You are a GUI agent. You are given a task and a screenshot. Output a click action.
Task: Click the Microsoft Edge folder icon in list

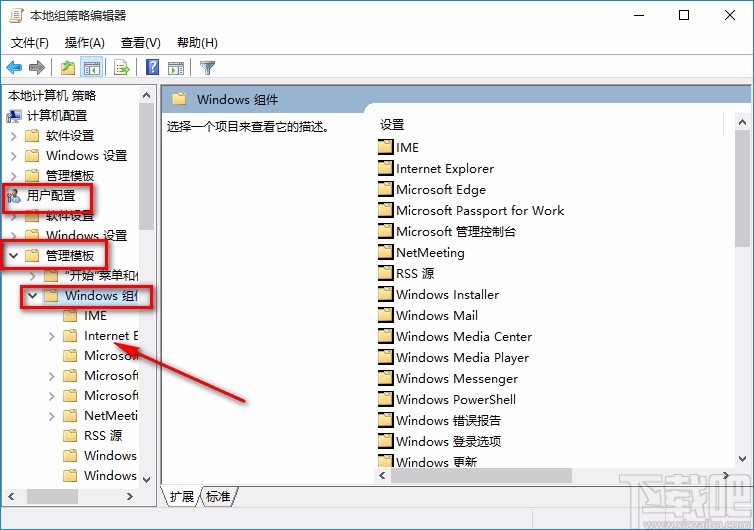click(x=385, y=189)
